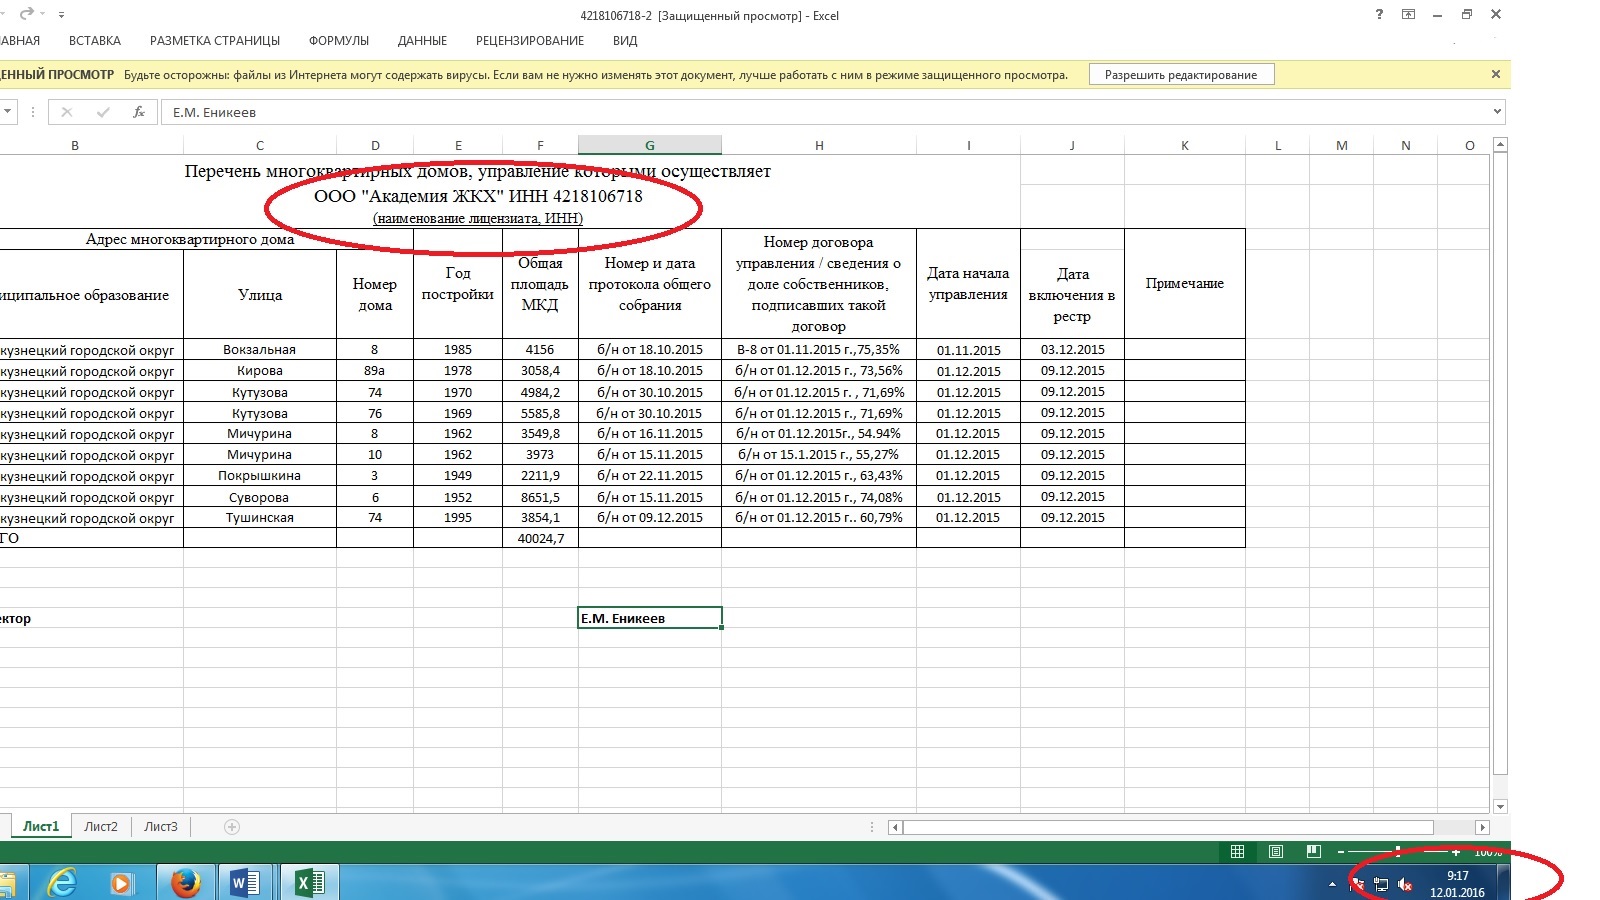The image size is (1600, 900).
Task: Select the Дата начала управления header cell
Action: pos(968,284)
